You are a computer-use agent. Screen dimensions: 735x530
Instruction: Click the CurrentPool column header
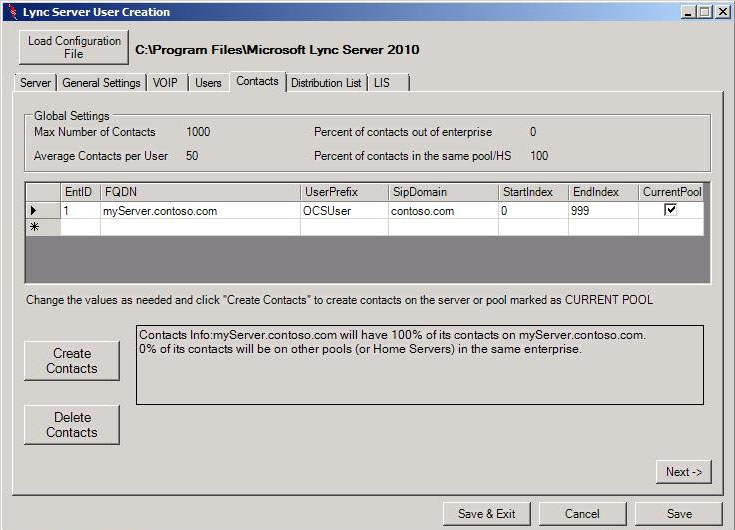(671, 192)
